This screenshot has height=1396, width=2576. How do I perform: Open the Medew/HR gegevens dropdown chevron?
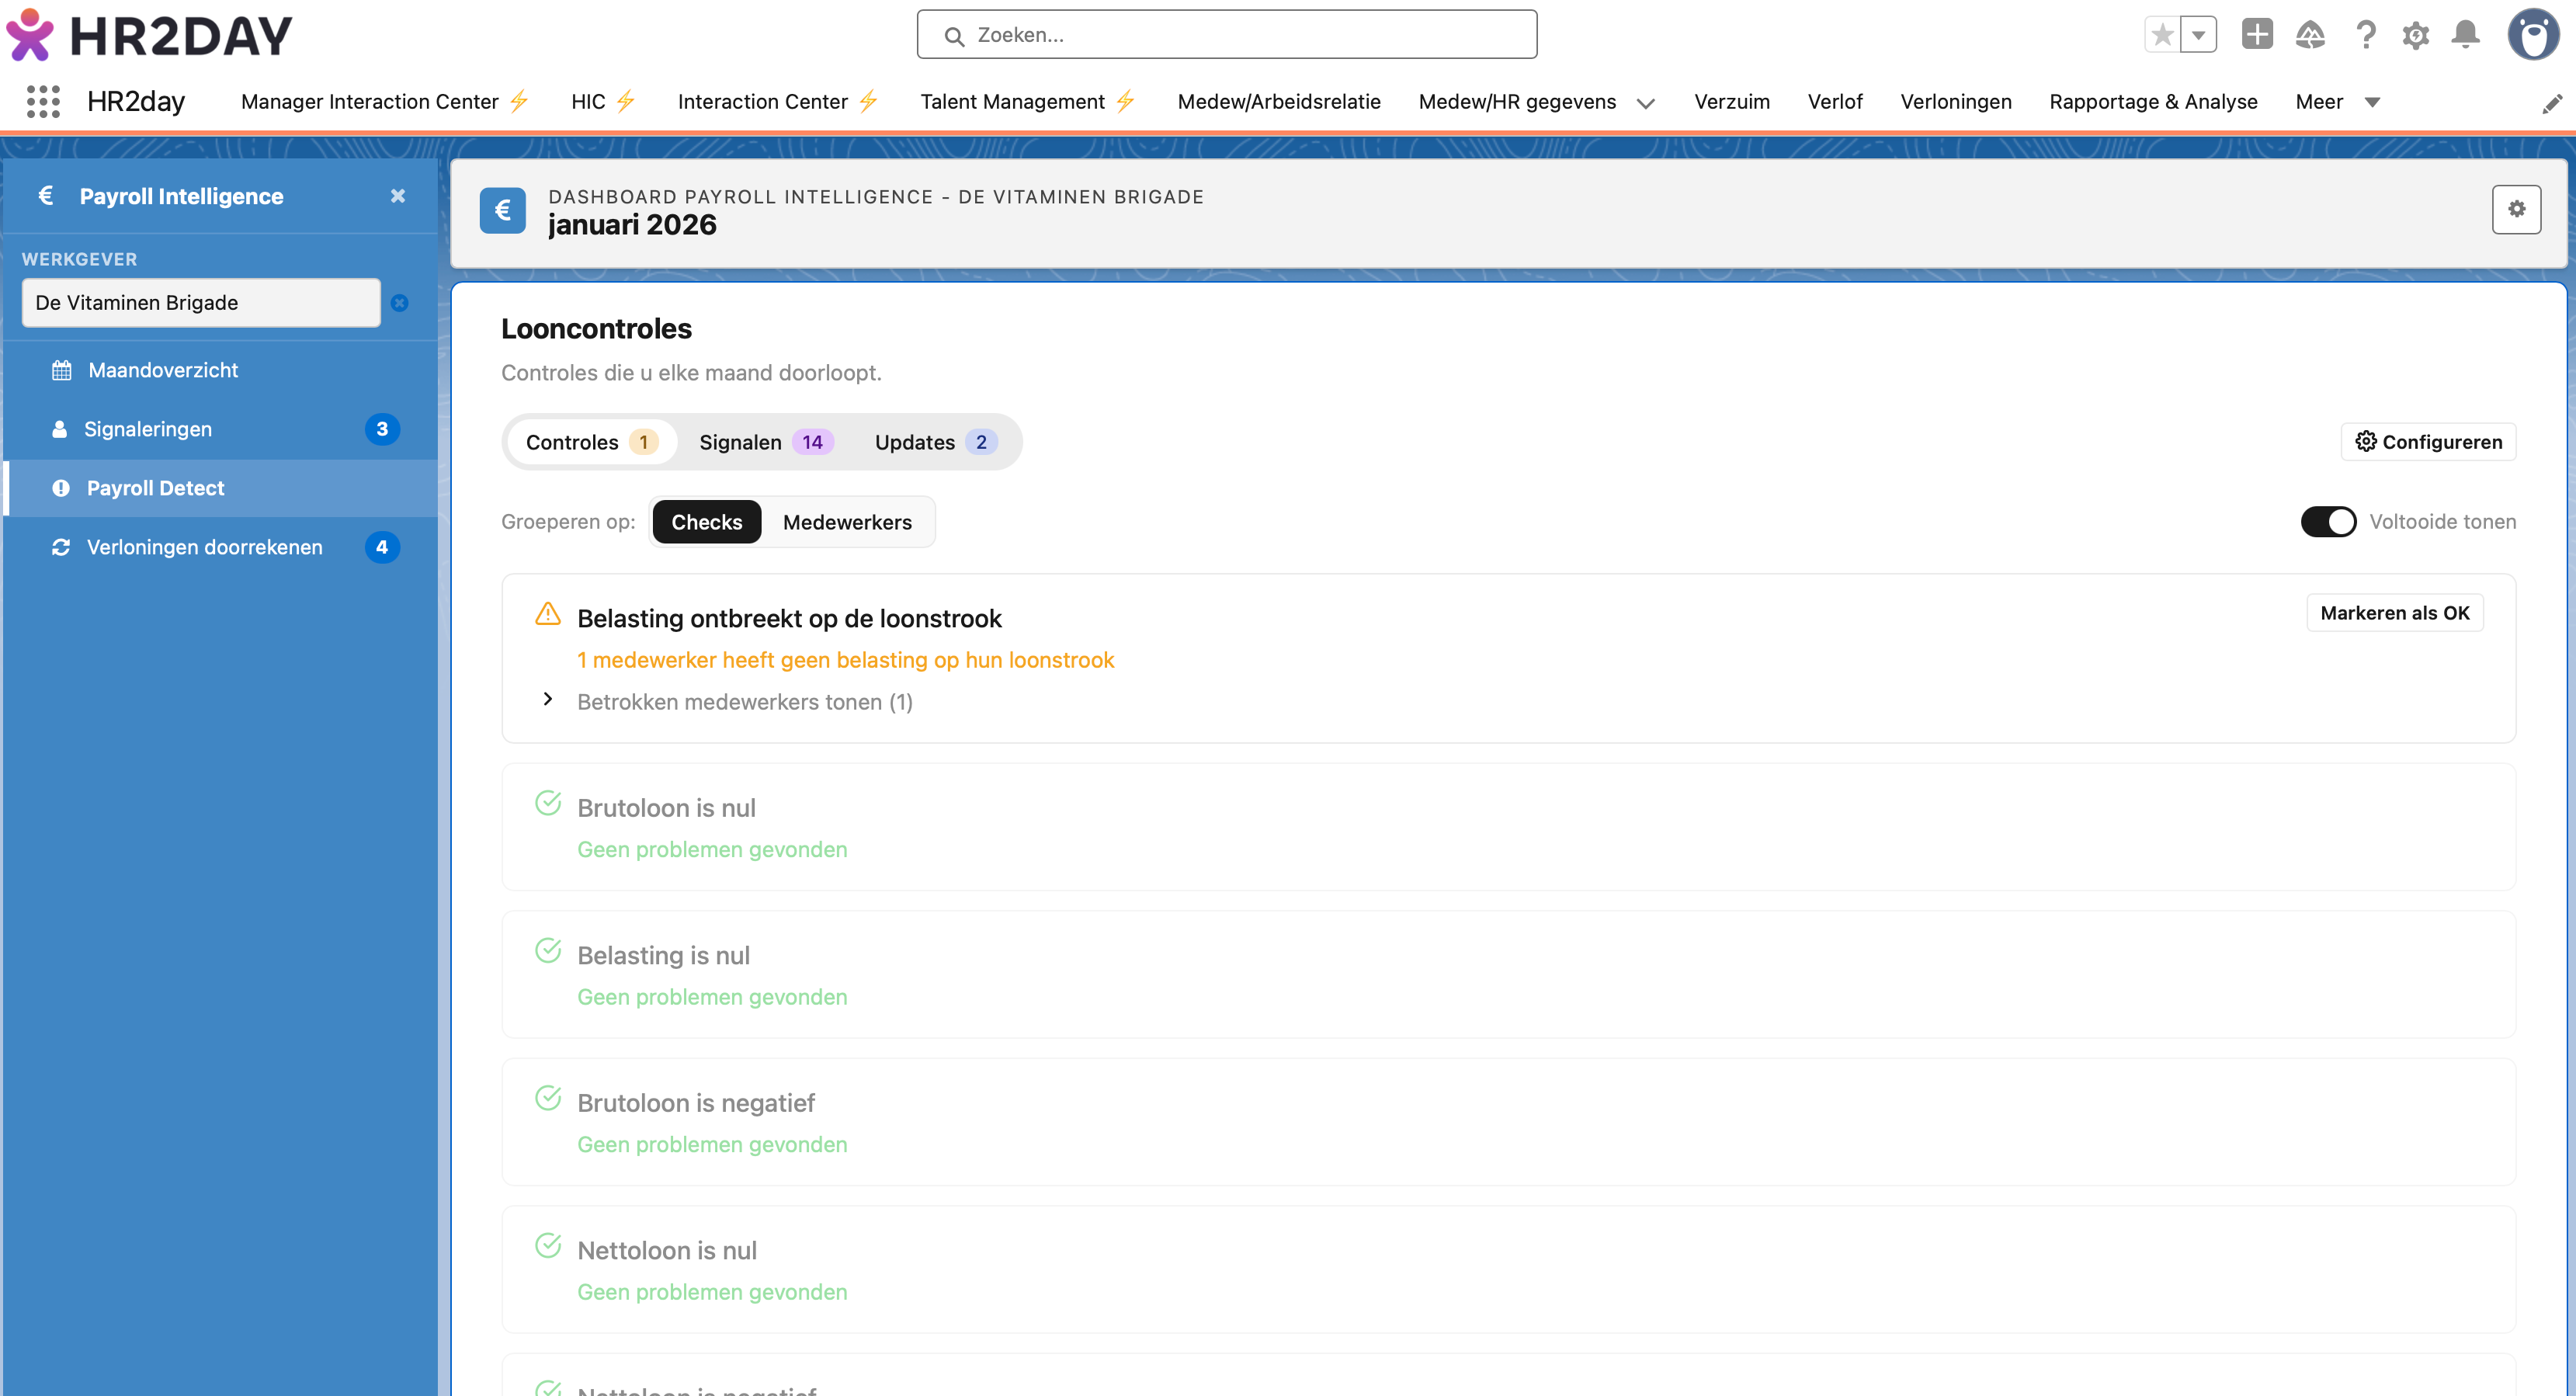(1645, 103)
